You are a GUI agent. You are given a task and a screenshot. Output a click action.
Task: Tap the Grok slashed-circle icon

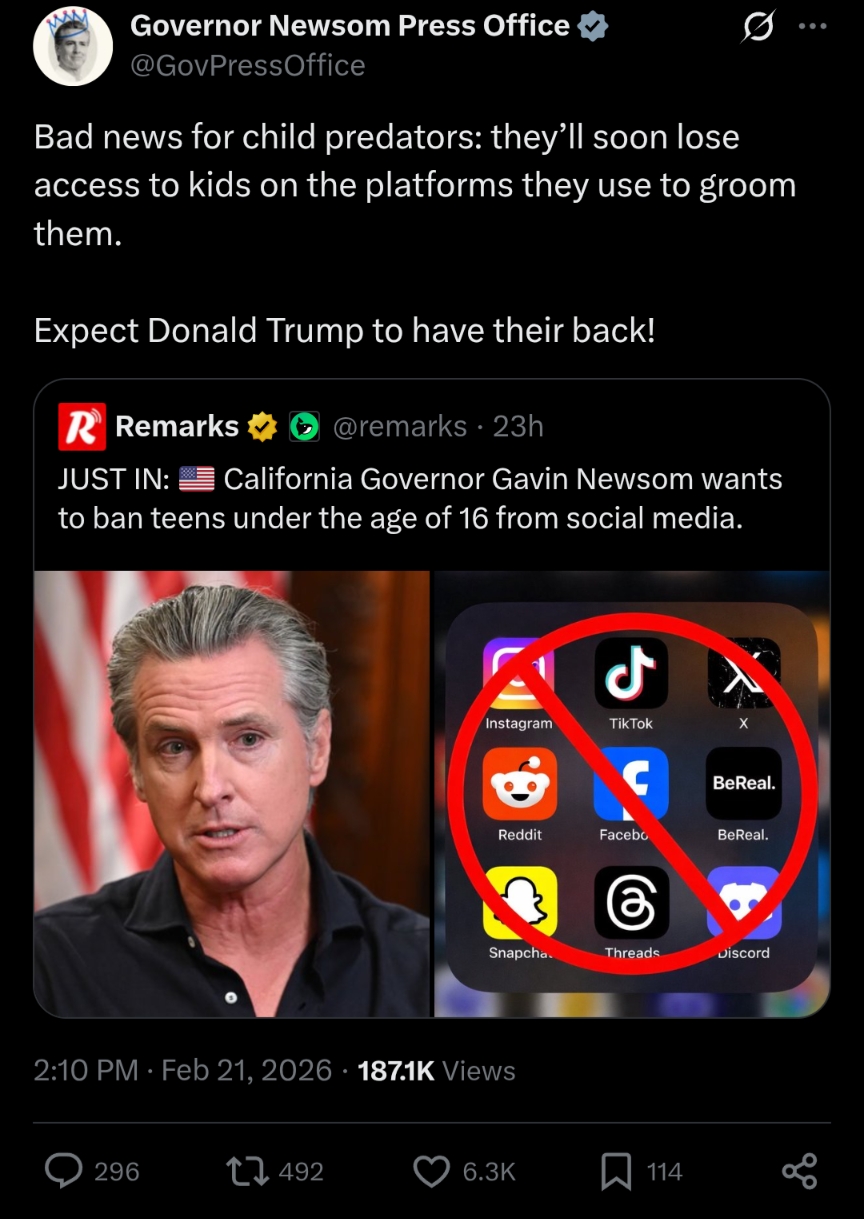tap(756, 29)
